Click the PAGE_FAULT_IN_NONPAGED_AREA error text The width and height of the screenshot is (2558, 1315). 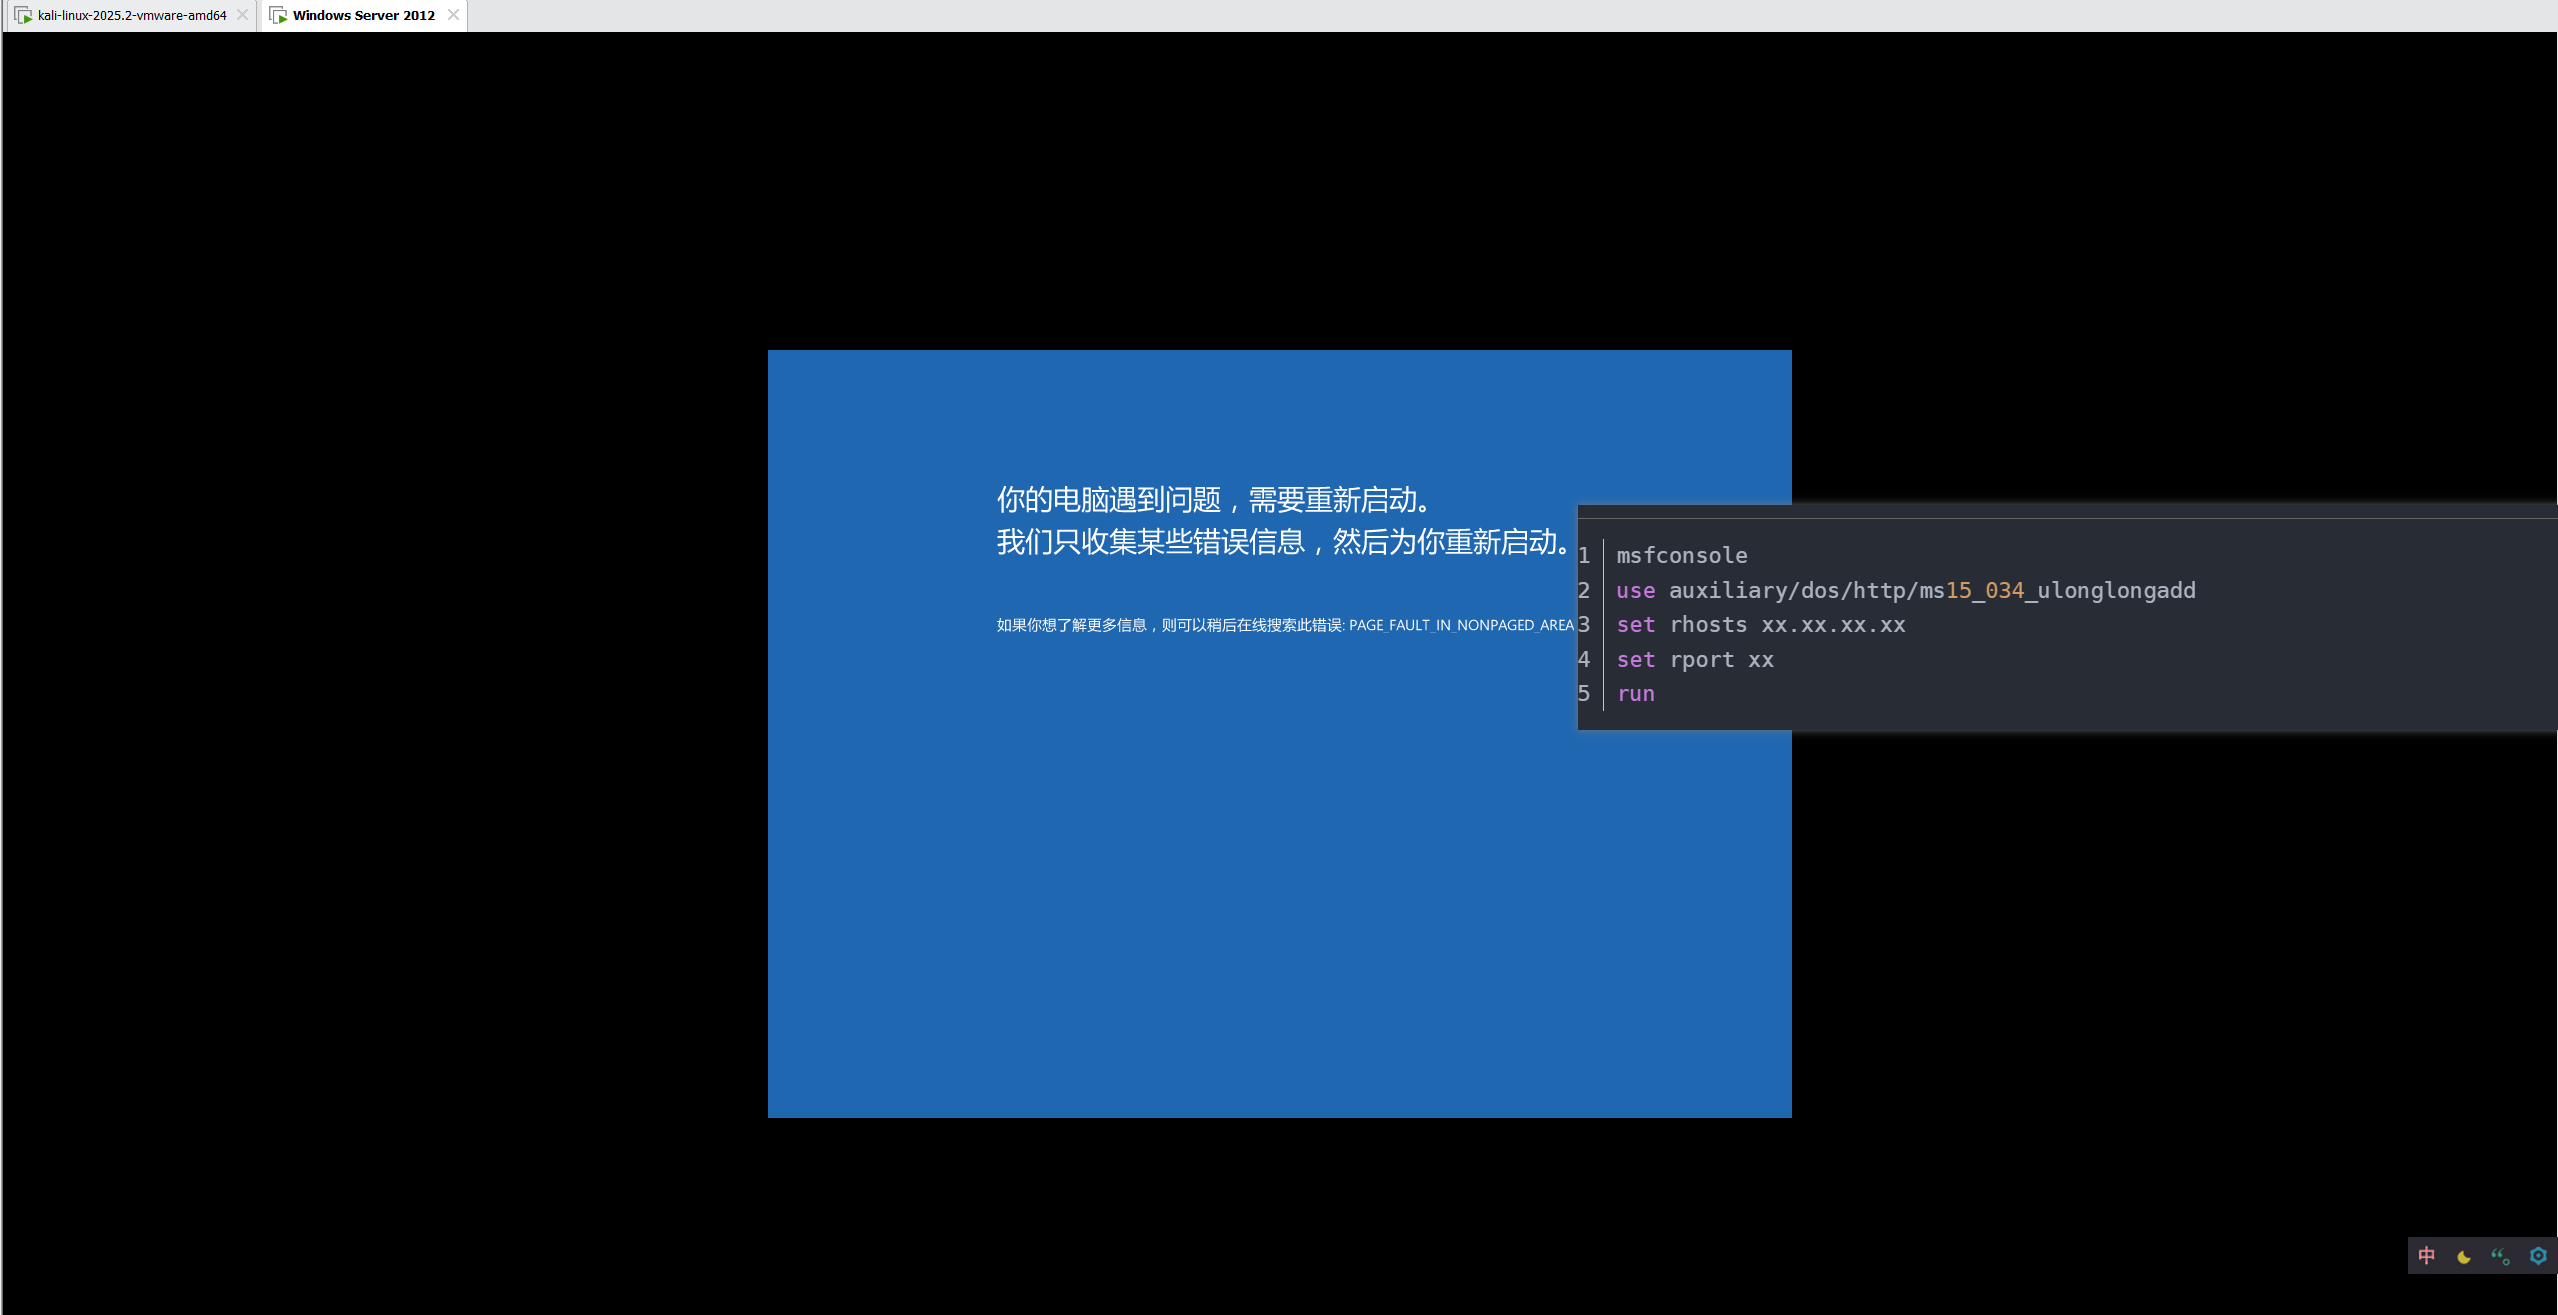pyautogui.click(x=1460, y=625)
